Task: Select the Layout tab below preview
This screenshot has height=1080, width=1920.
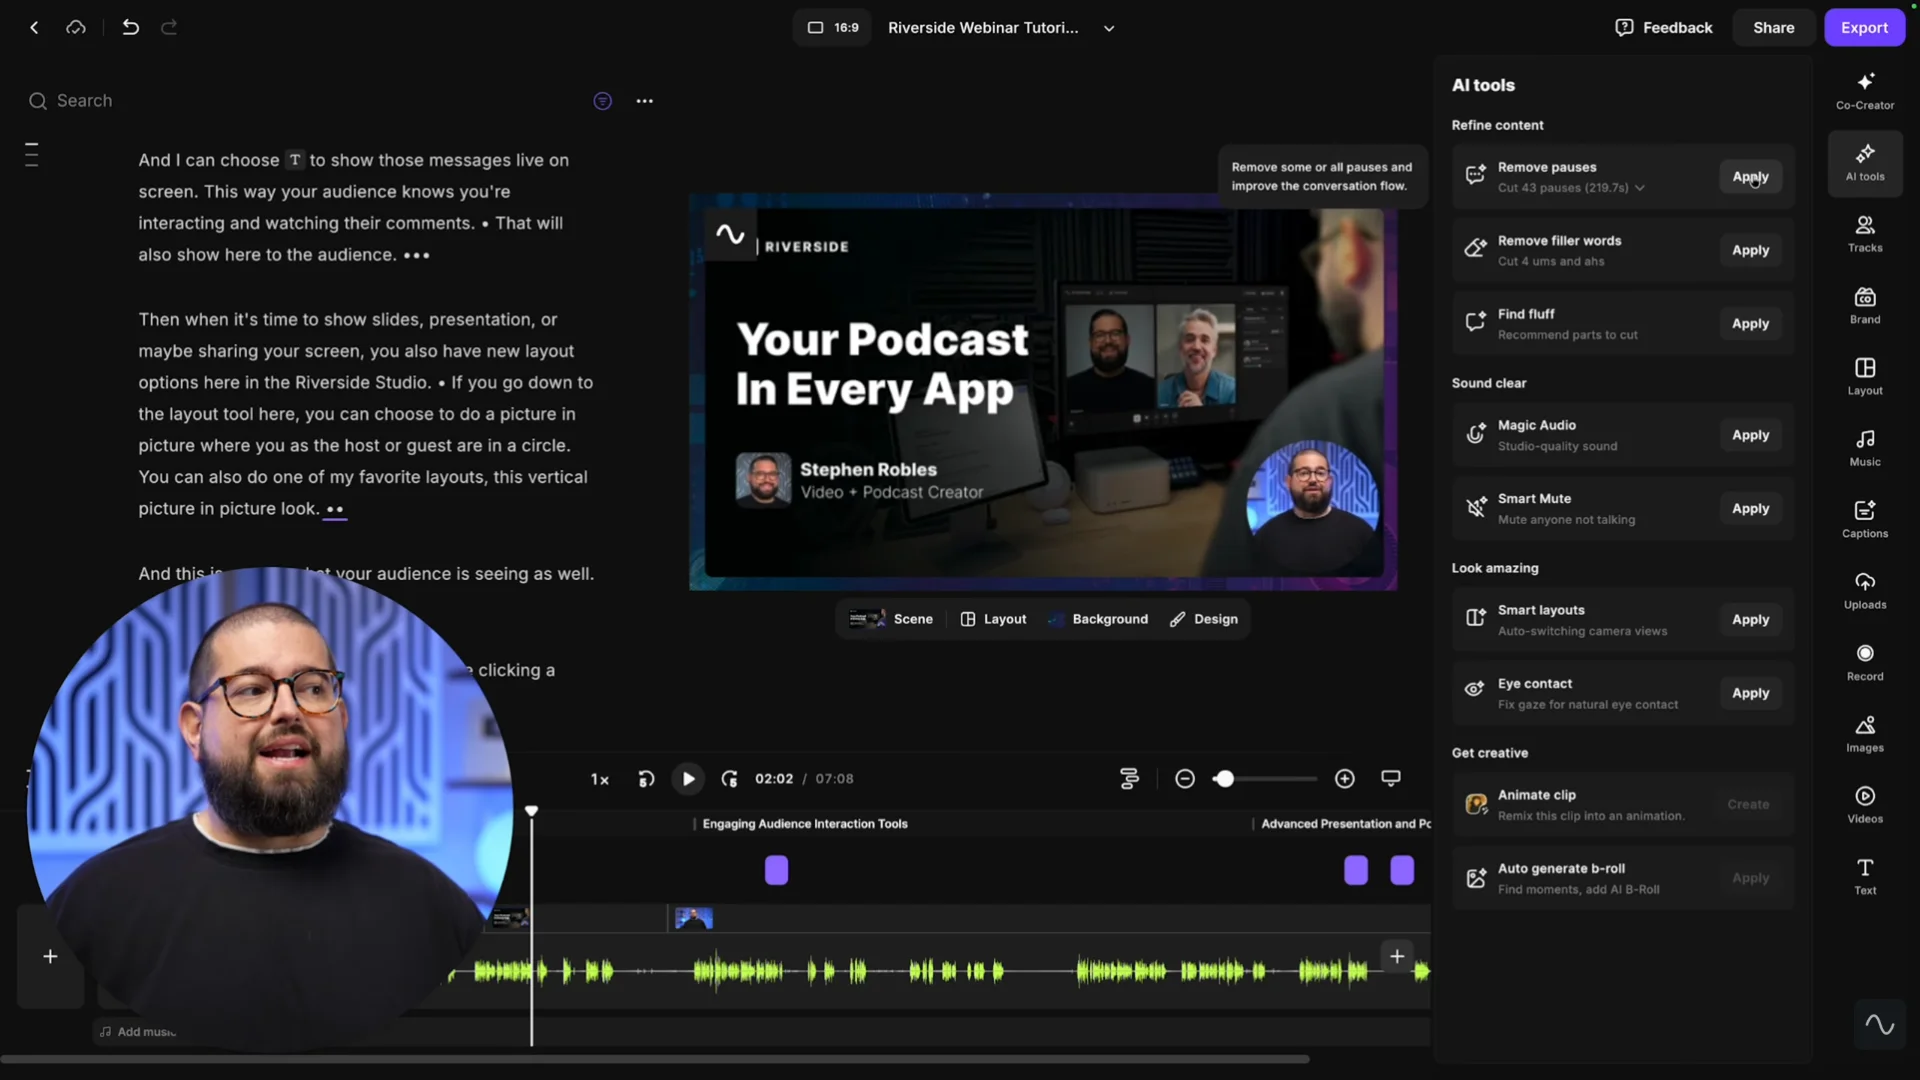Action: point(993,619)
